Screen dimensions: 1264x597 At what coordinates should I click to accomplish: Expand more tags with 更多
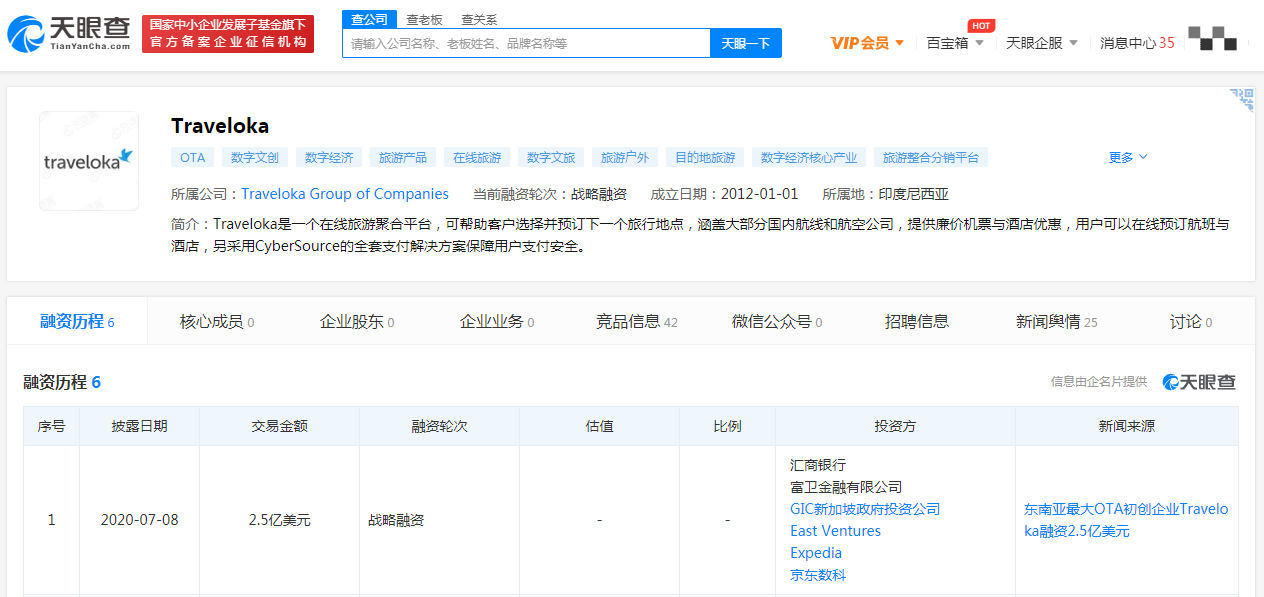coord(1128,157)
